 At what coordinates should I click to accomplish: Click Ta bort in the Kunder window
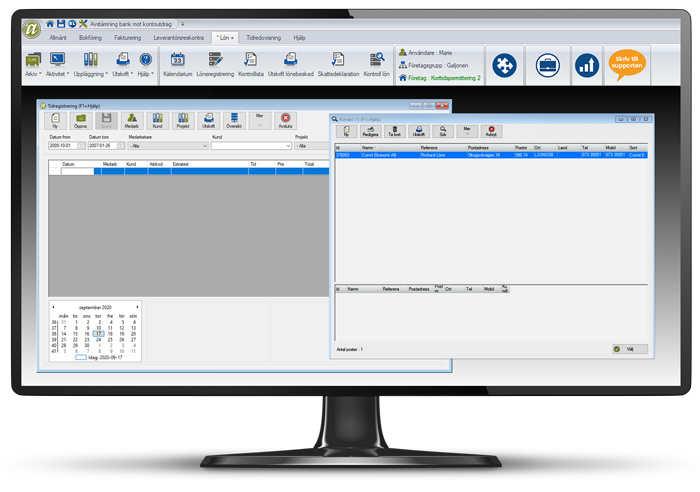pos(394,132)
